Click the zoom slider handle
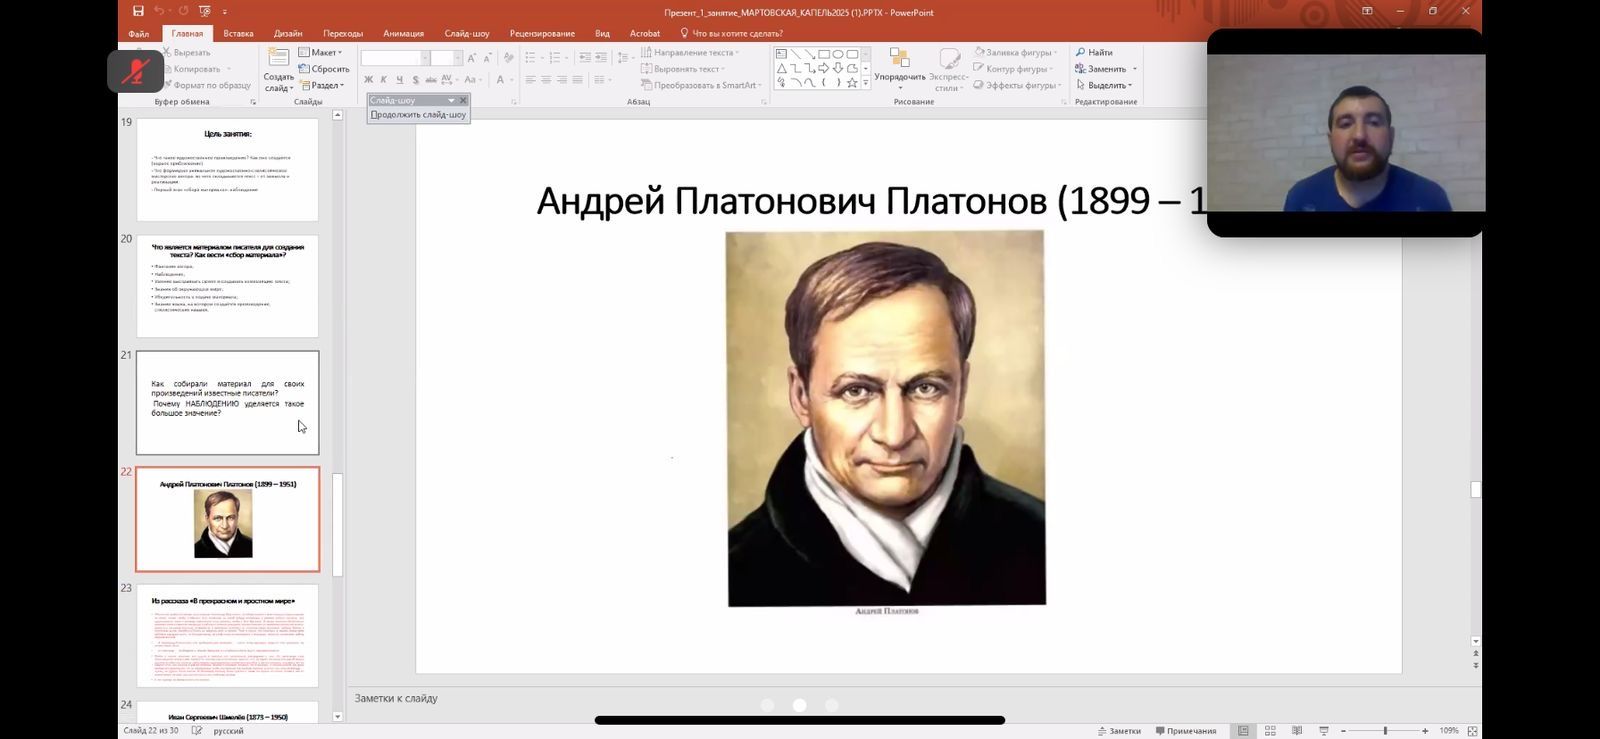The image size is (1600, 739). click(1385, 731)
